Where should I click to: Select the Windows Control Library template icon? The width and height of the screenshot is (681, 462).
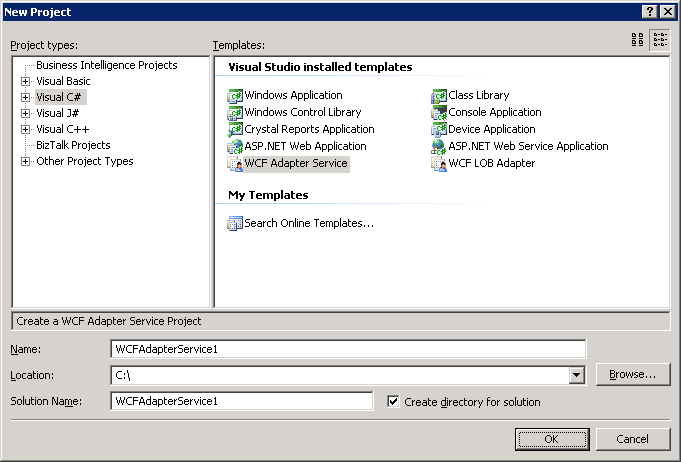pyautogui.click(x=235, y=112)
